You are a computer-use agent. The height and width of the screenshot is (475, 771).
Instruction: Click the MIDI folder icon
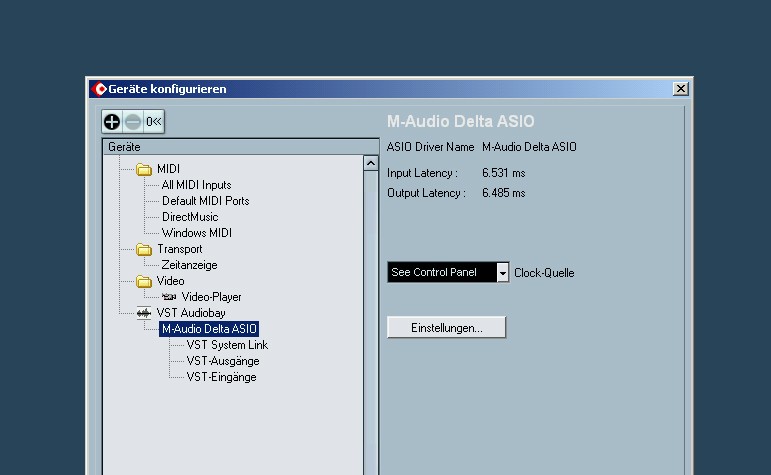click(x=144, y=169)
